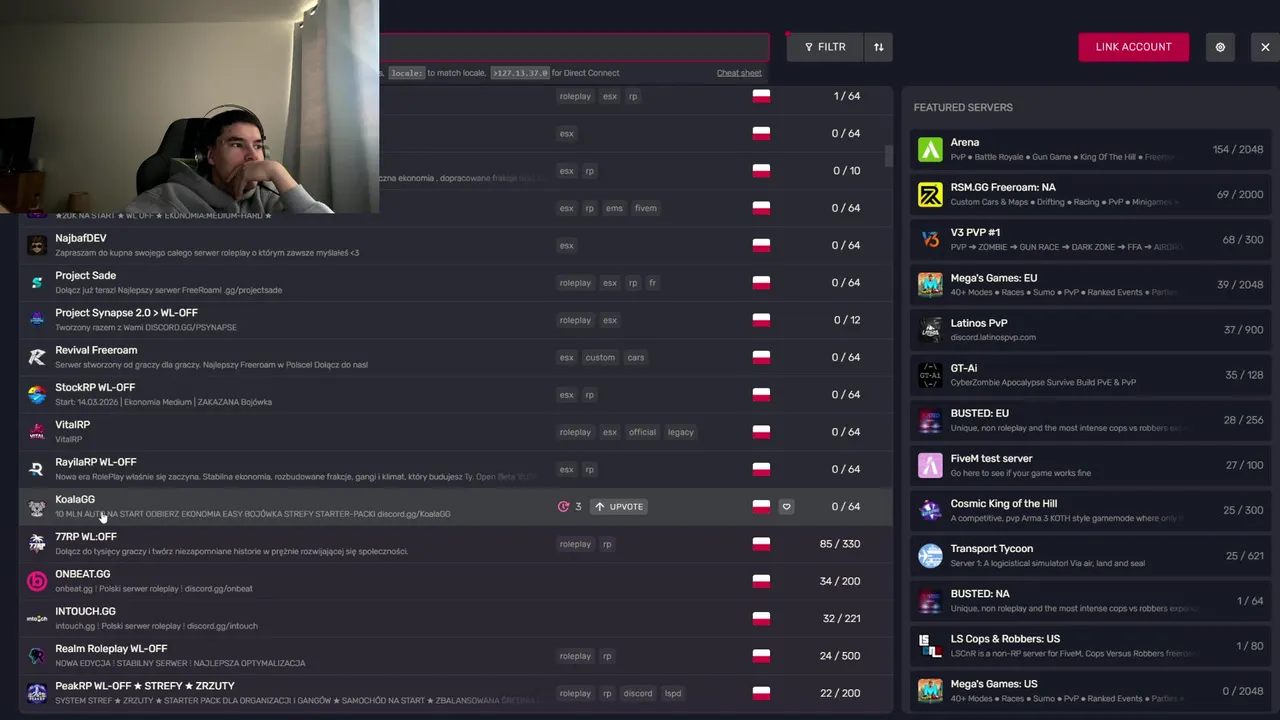Select StockRP WL-OFF server name
Viewport: 1280px width, 720px height.
95,387
